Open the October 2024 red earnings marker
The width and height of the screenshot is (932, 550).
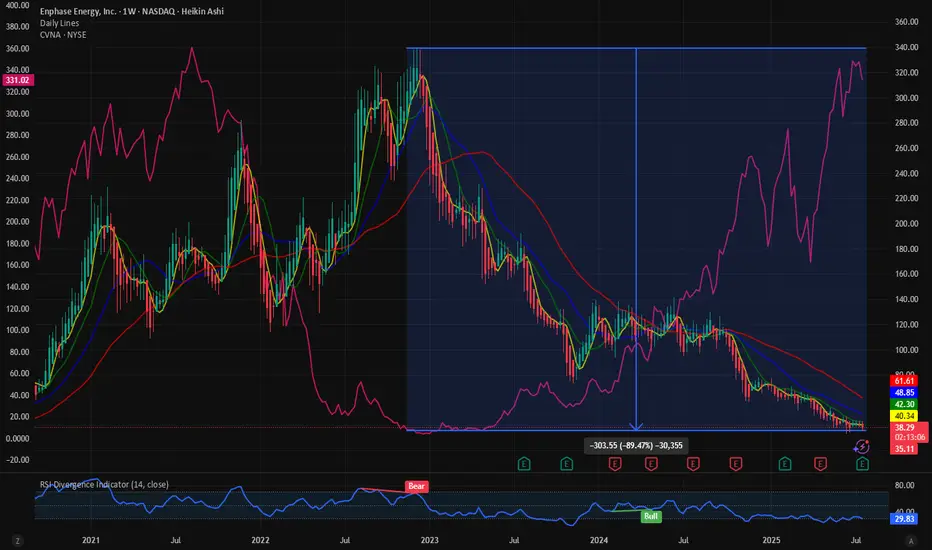point(735,464)
